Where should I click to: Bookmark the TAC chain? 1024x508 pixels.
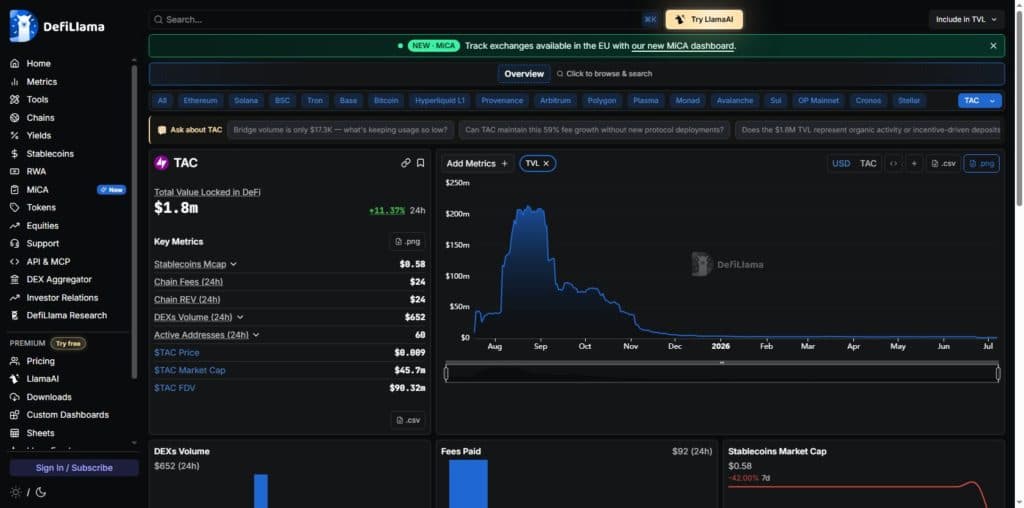click(421, 163)
